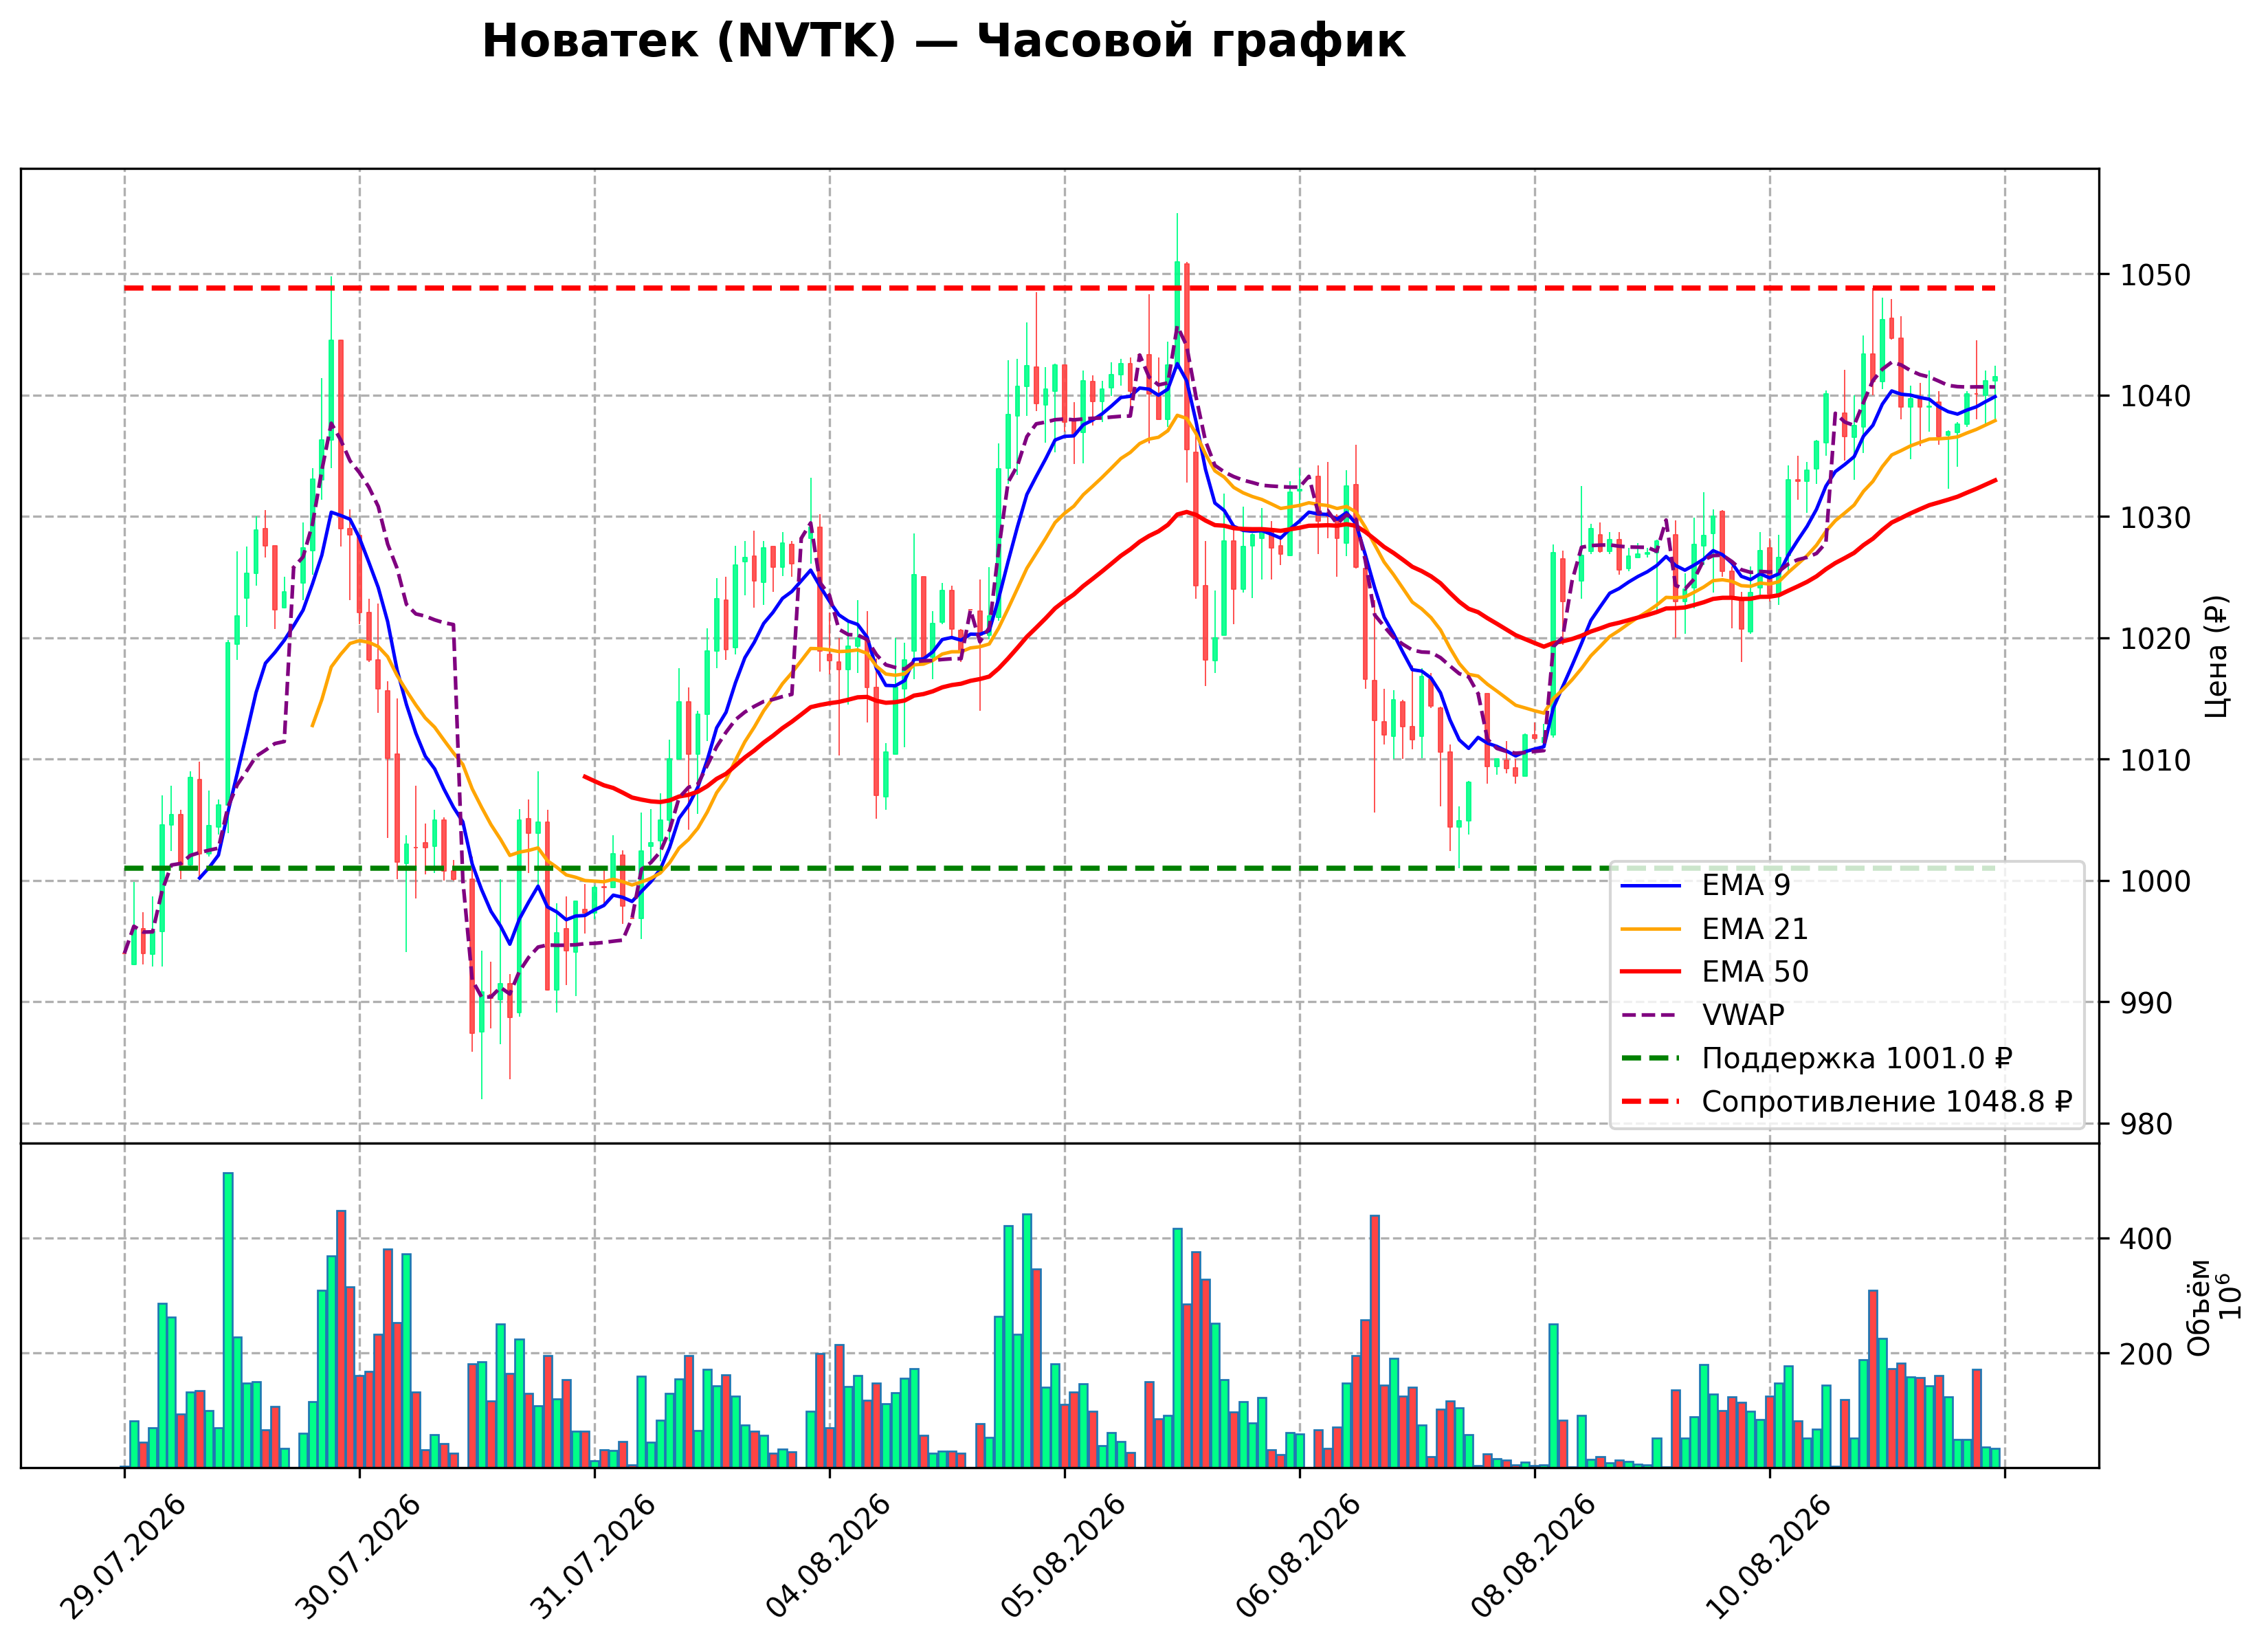
Task: Click the 990 price axis tick label
Action: point(2147,1003)
